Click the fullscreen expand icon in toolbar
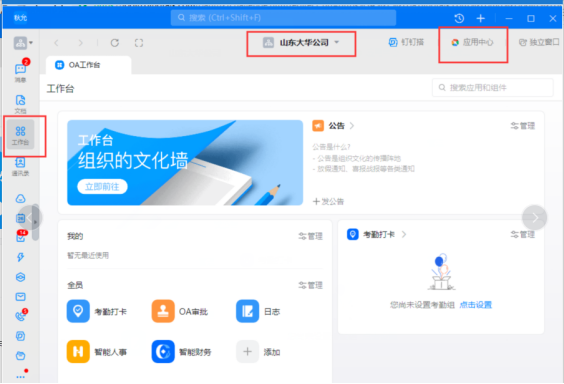Viewport: 564px width, 384px height. click(x=139, y=43)
